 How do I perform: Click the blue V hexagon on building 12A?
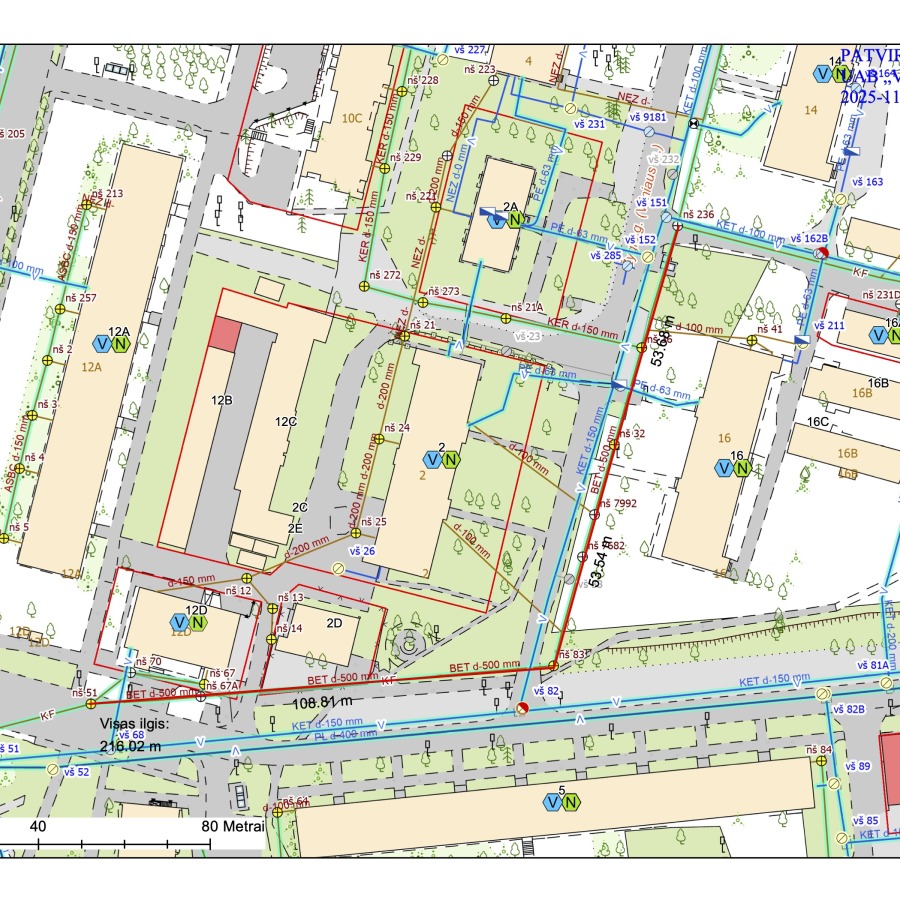[x=102, y=344]
